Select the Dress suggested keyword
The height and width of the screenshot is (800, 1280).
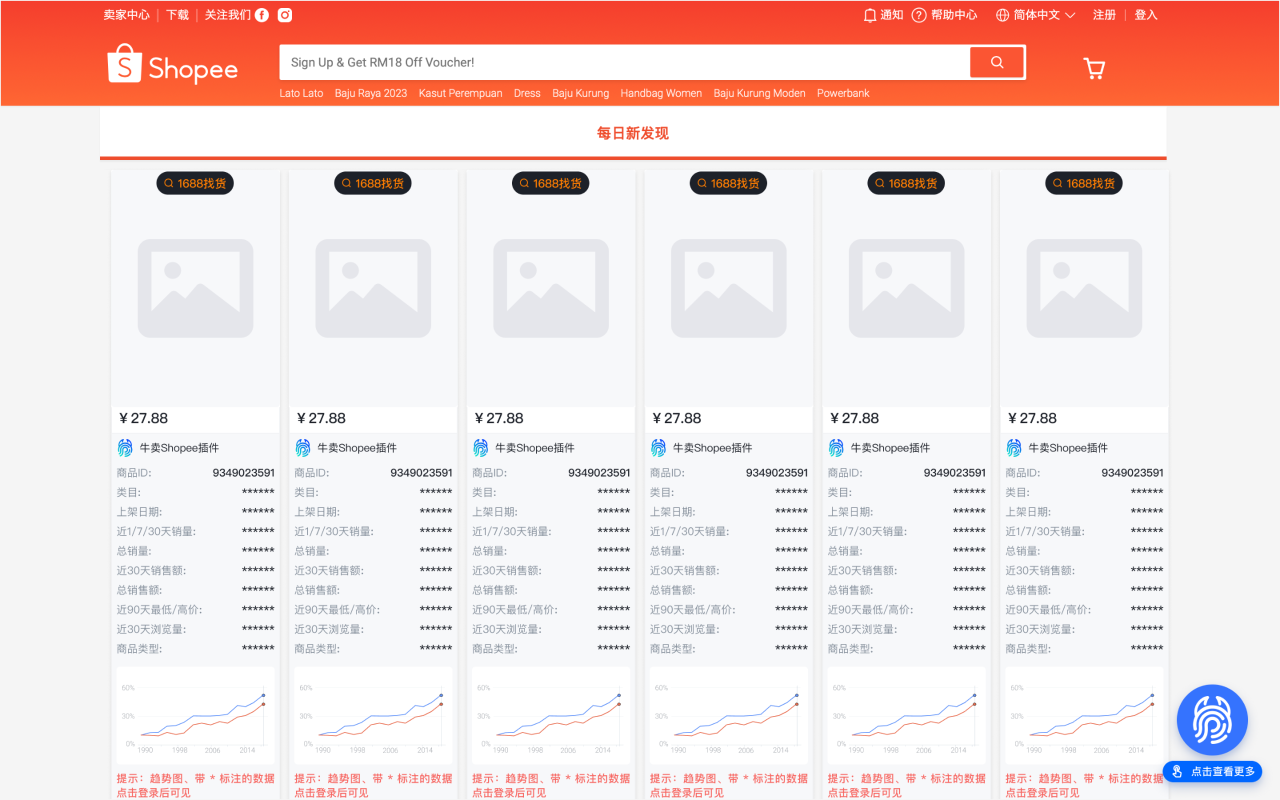[527, 93]
